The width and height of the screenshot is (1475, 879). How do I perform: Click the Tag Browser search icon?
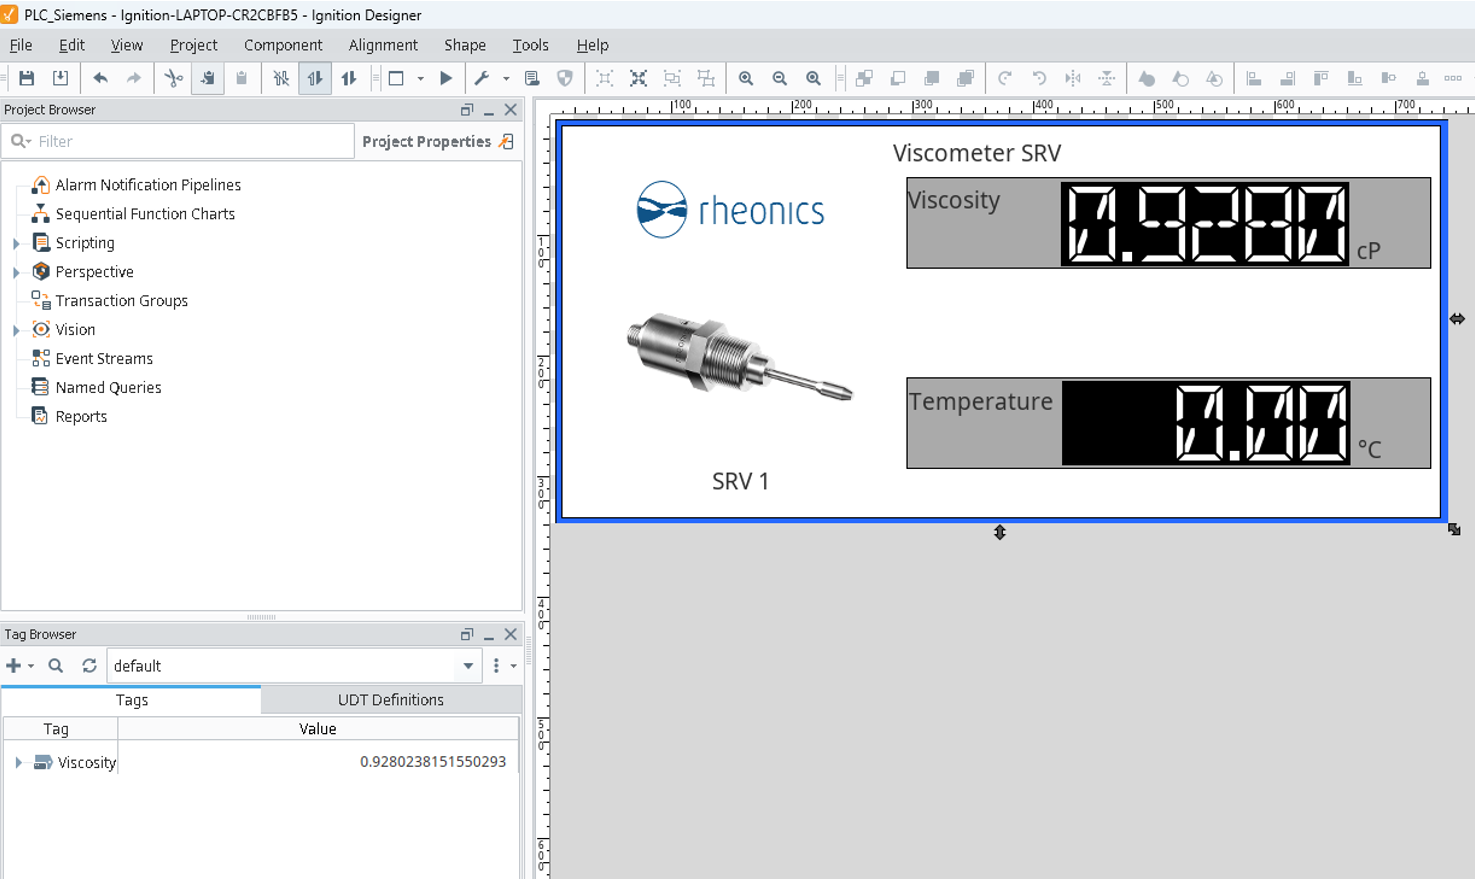(x=56, y=666)
